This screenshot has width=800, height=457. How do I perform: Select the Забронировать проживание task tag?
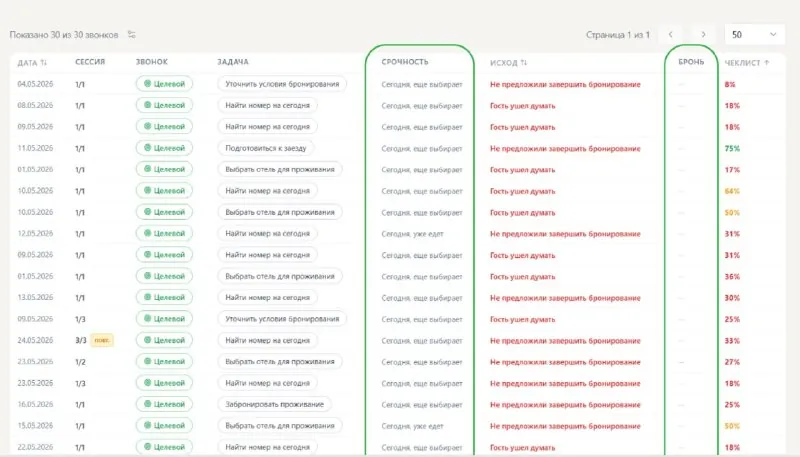click(x=274, y=404)
